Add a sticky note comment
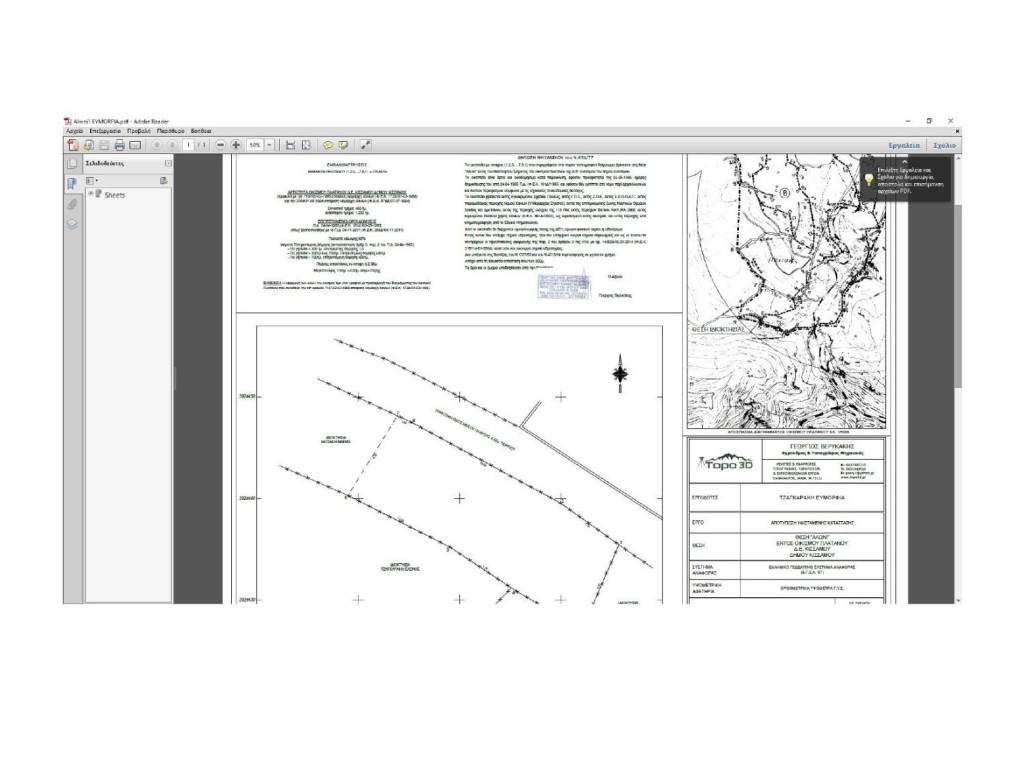1024x768 pixels. tap(327, 145)
